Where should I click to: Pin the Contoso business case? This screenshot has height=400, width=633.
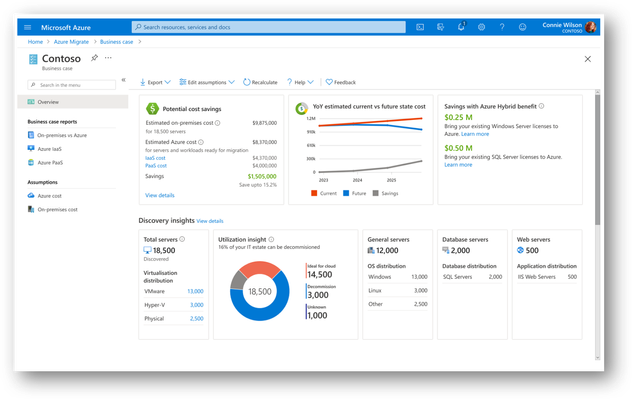(x=94, y=58)
